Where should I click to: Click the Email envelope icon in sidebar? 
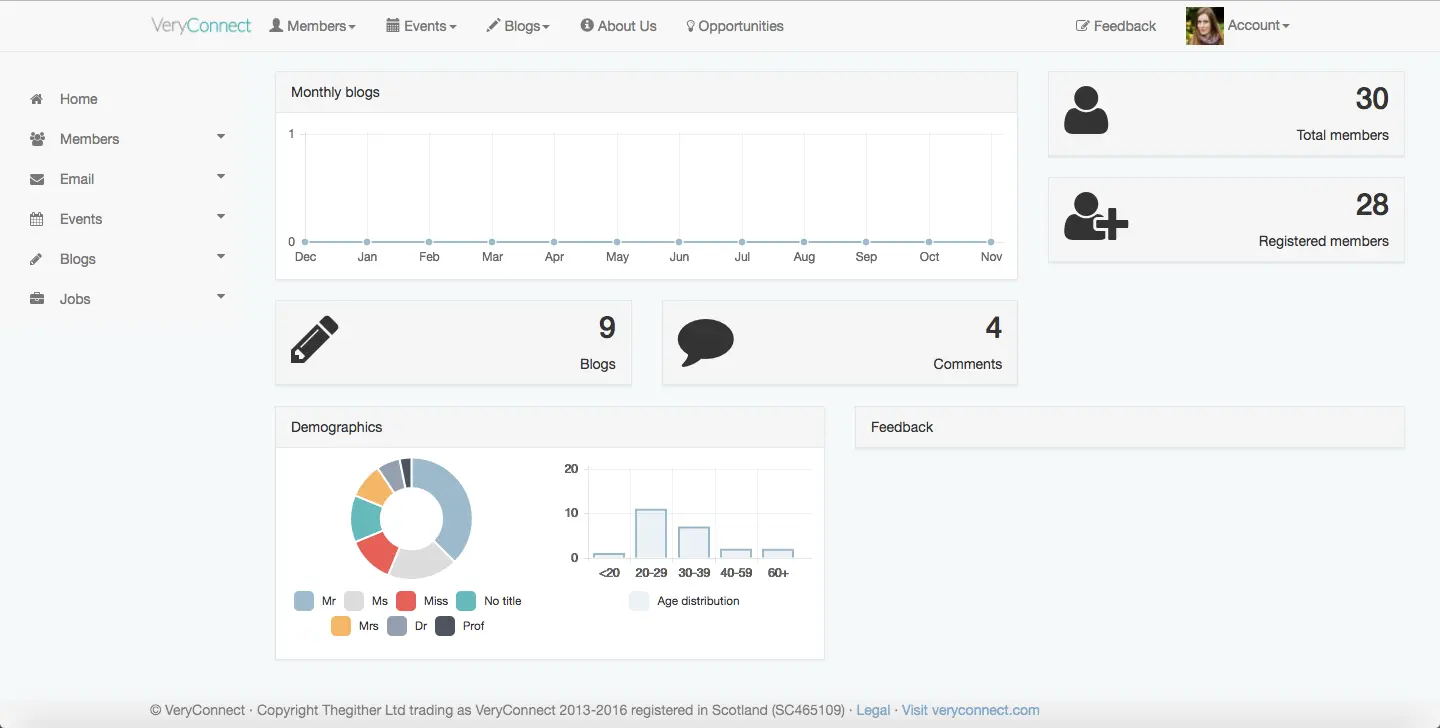coord(37,179)
